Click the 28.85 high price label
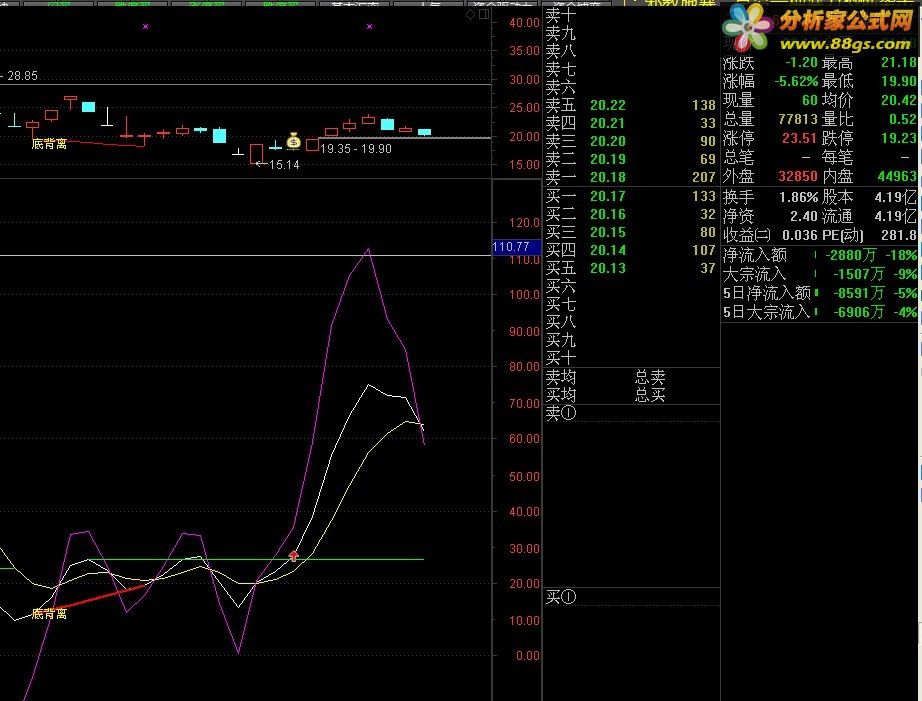This screenshot has height=701, width=922. (22, 76)
